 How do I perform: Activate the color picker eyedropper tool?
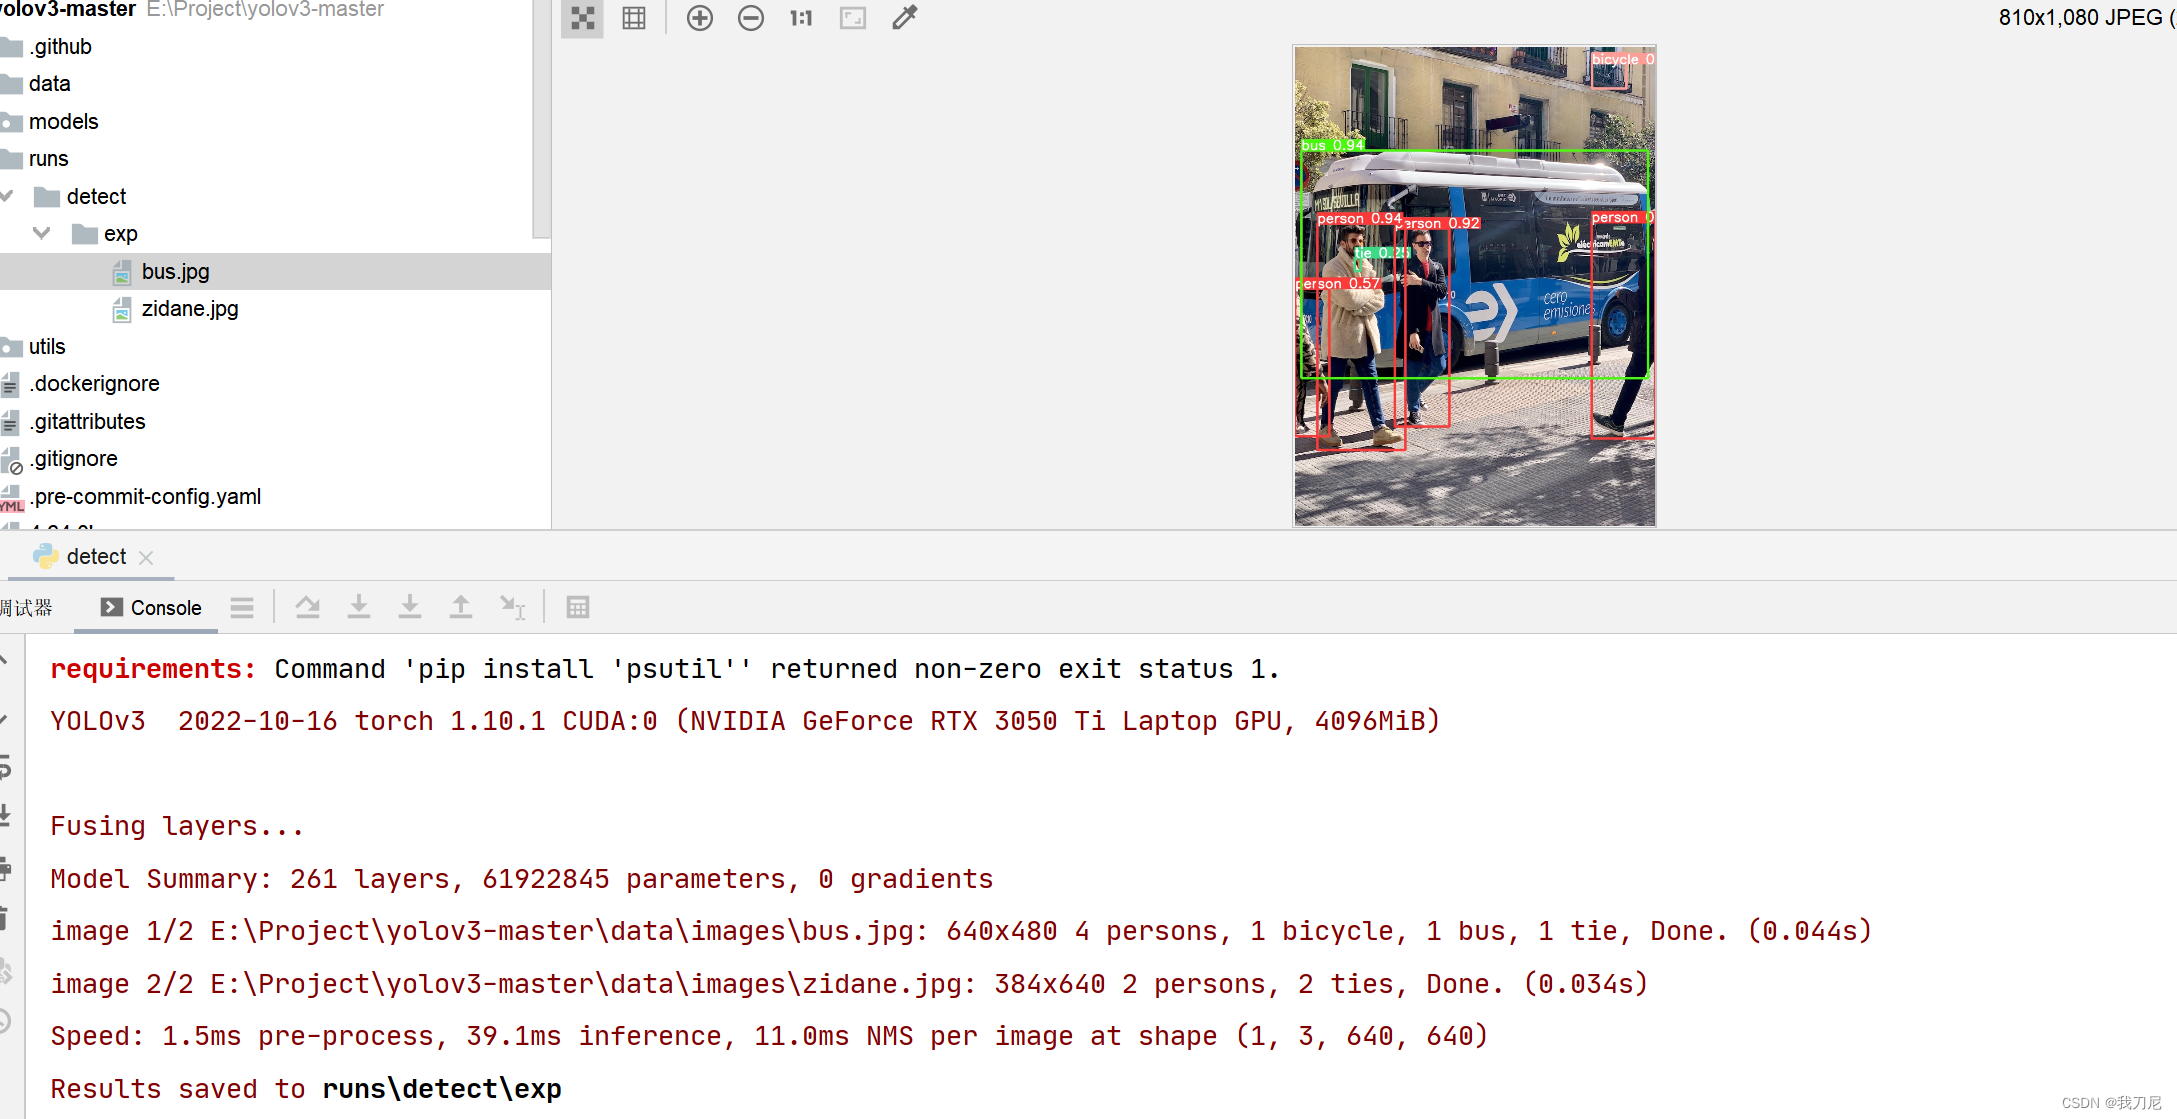(x=904, y=18)
